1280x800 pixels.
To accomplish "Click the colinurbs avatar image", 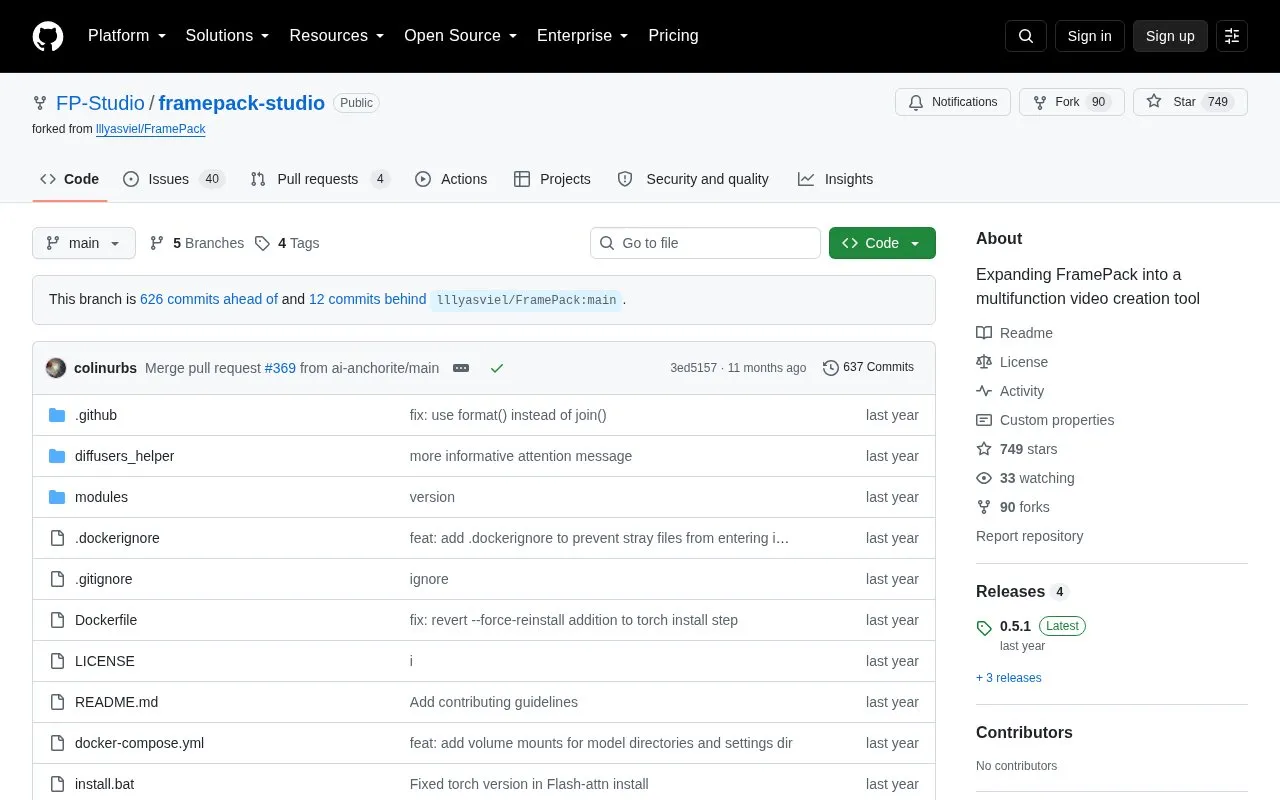I will tap(56, 368).
